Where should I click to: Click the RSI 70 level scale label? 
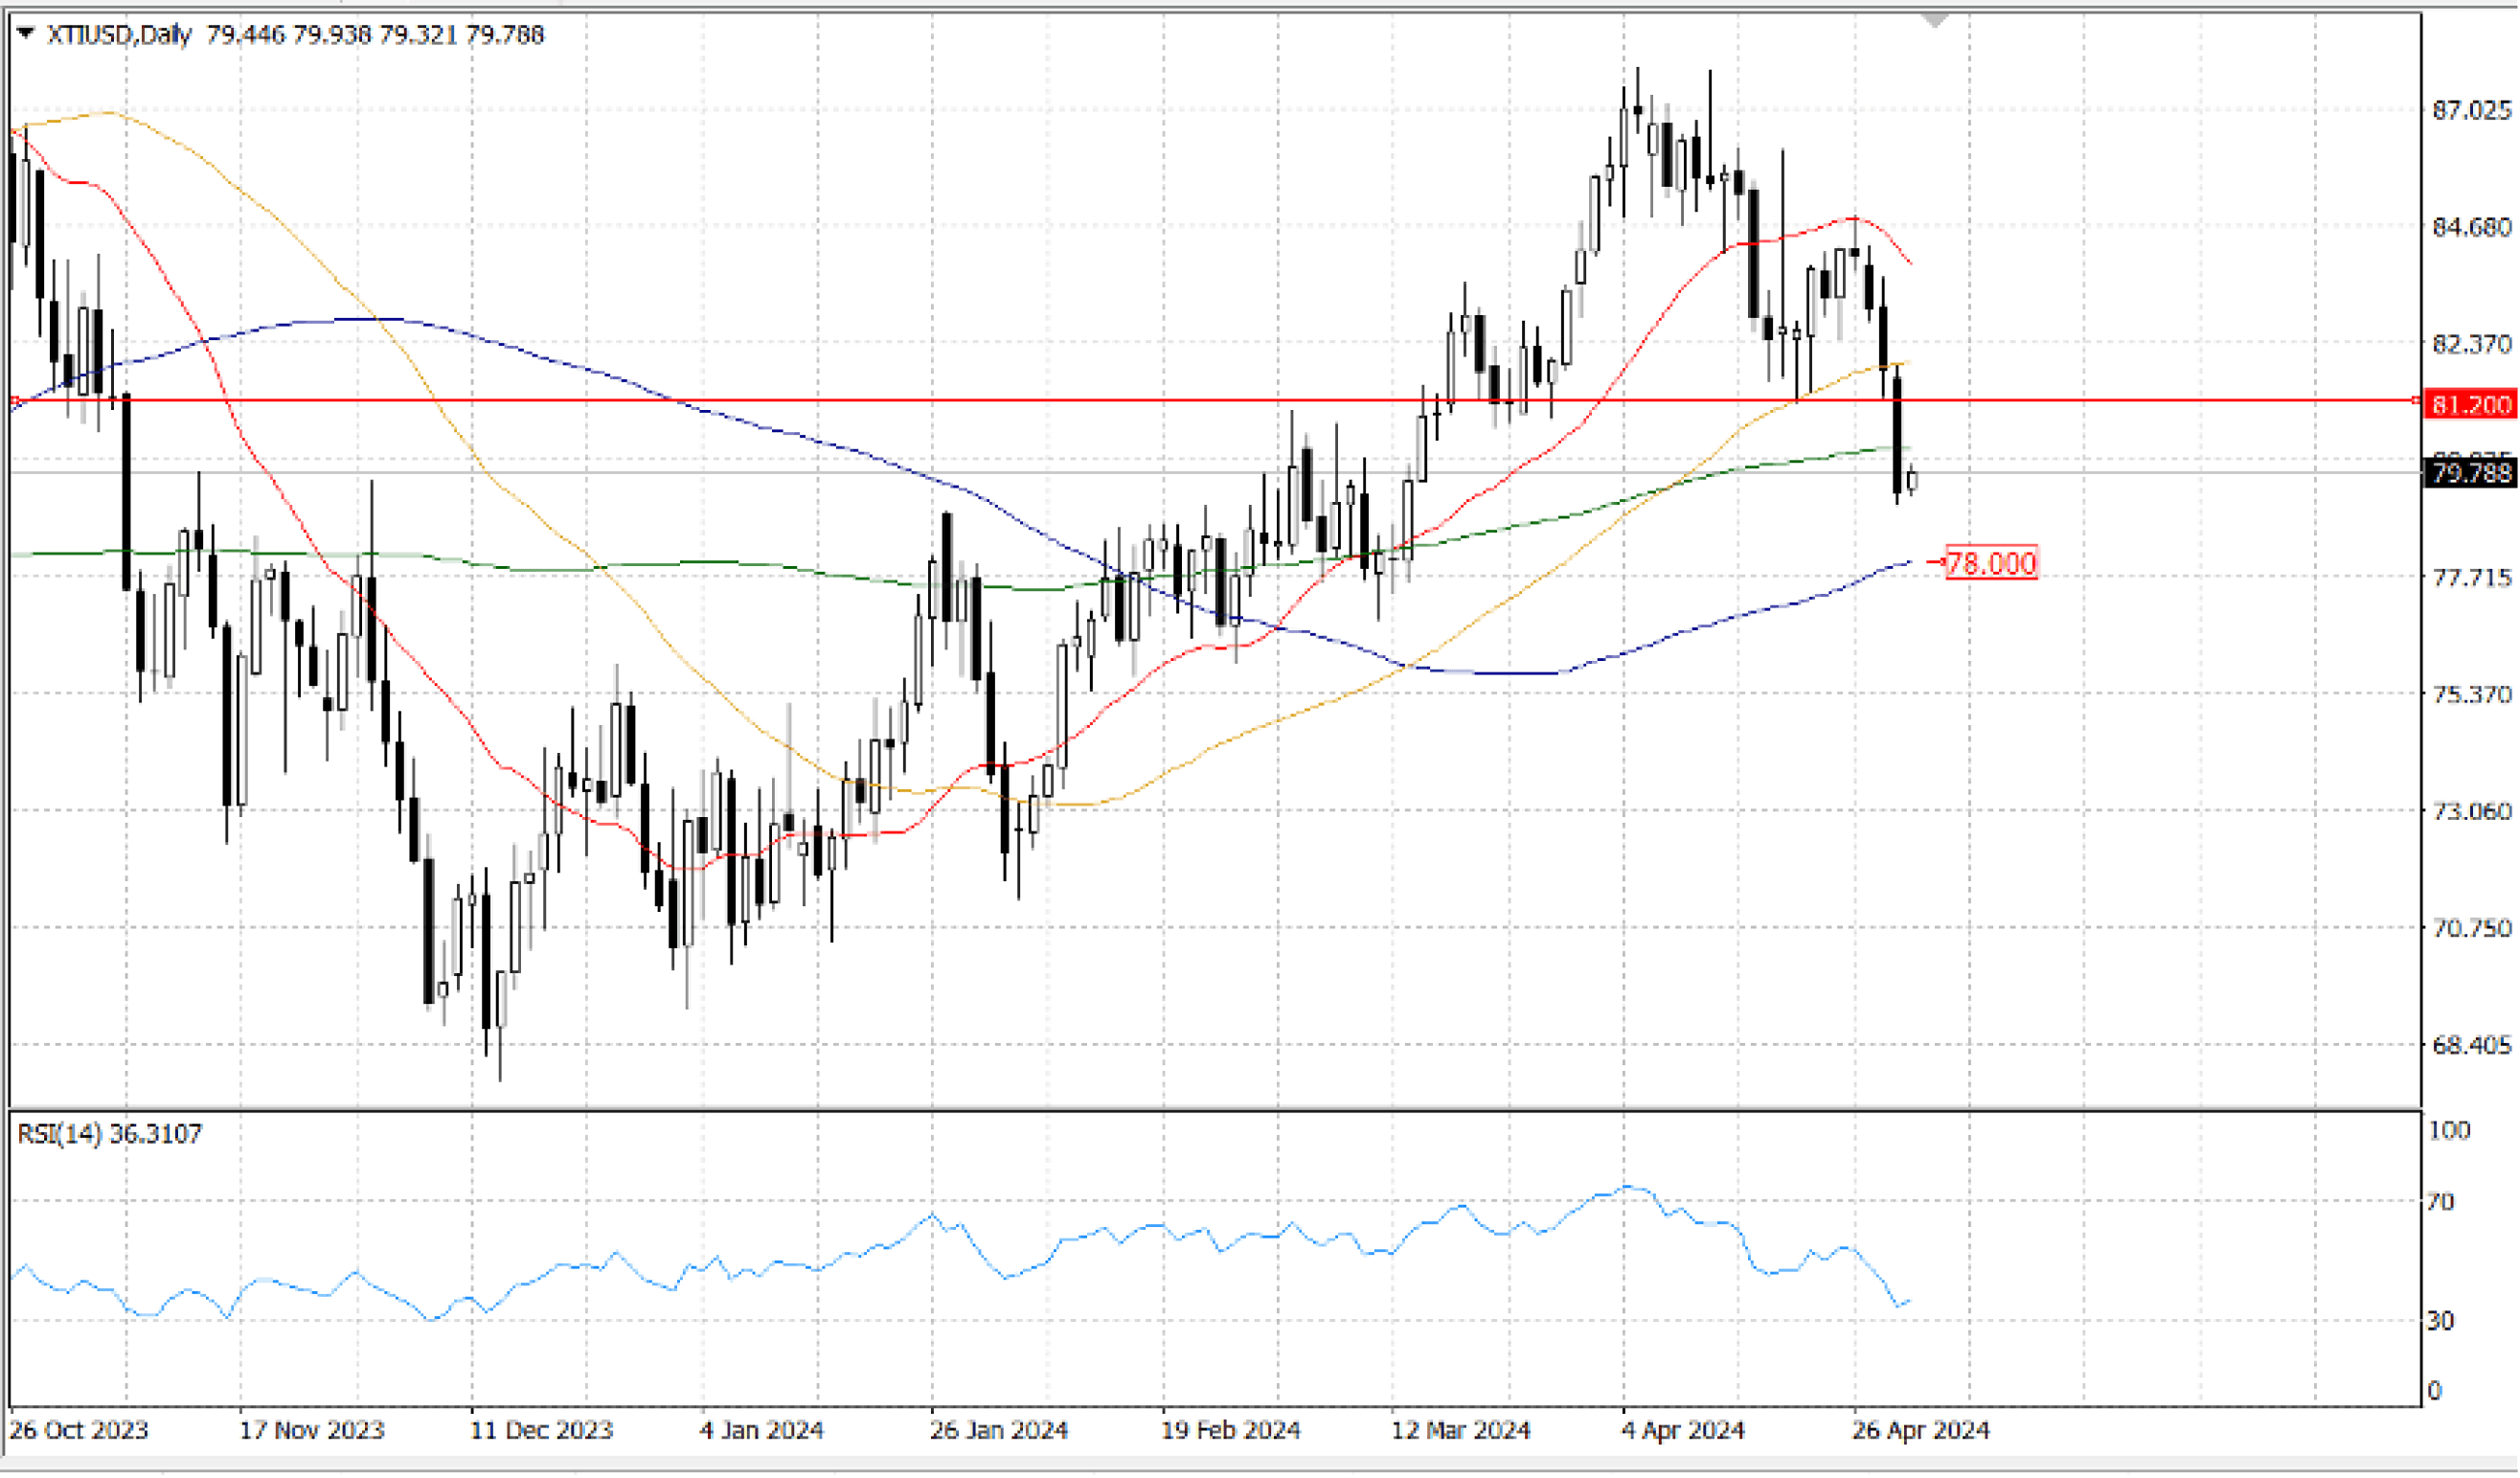(2440, 1201)
